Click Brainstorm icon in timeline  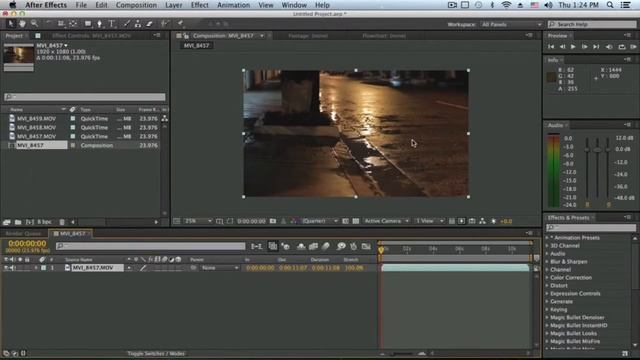341,246
